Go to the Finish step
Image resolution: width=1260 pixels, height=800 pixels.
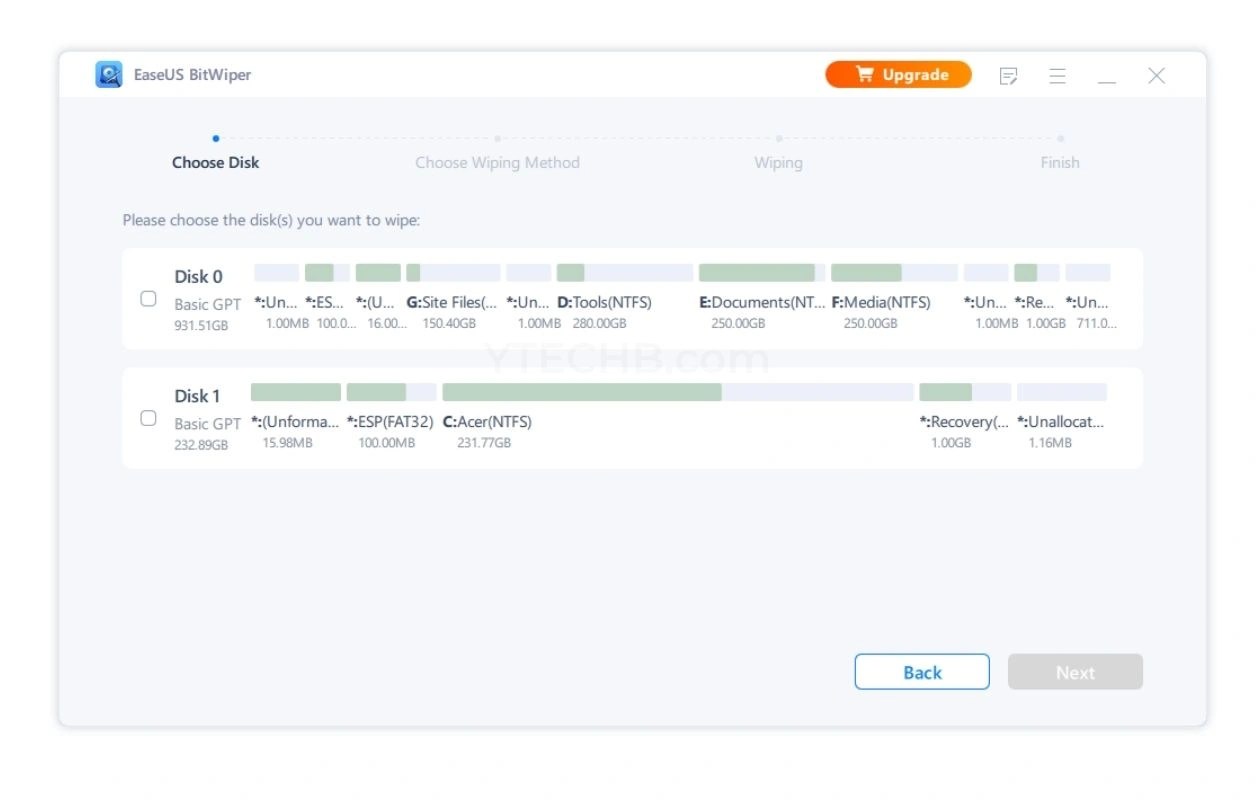(1060, 162)
